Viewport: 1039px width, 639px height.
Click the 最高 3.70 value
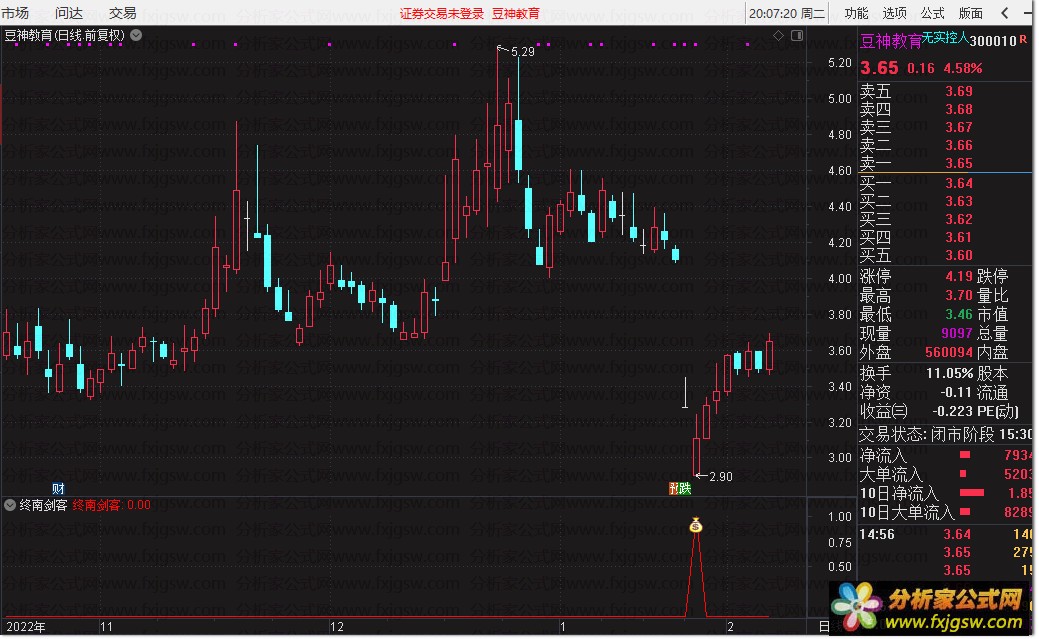pos(959,295)
